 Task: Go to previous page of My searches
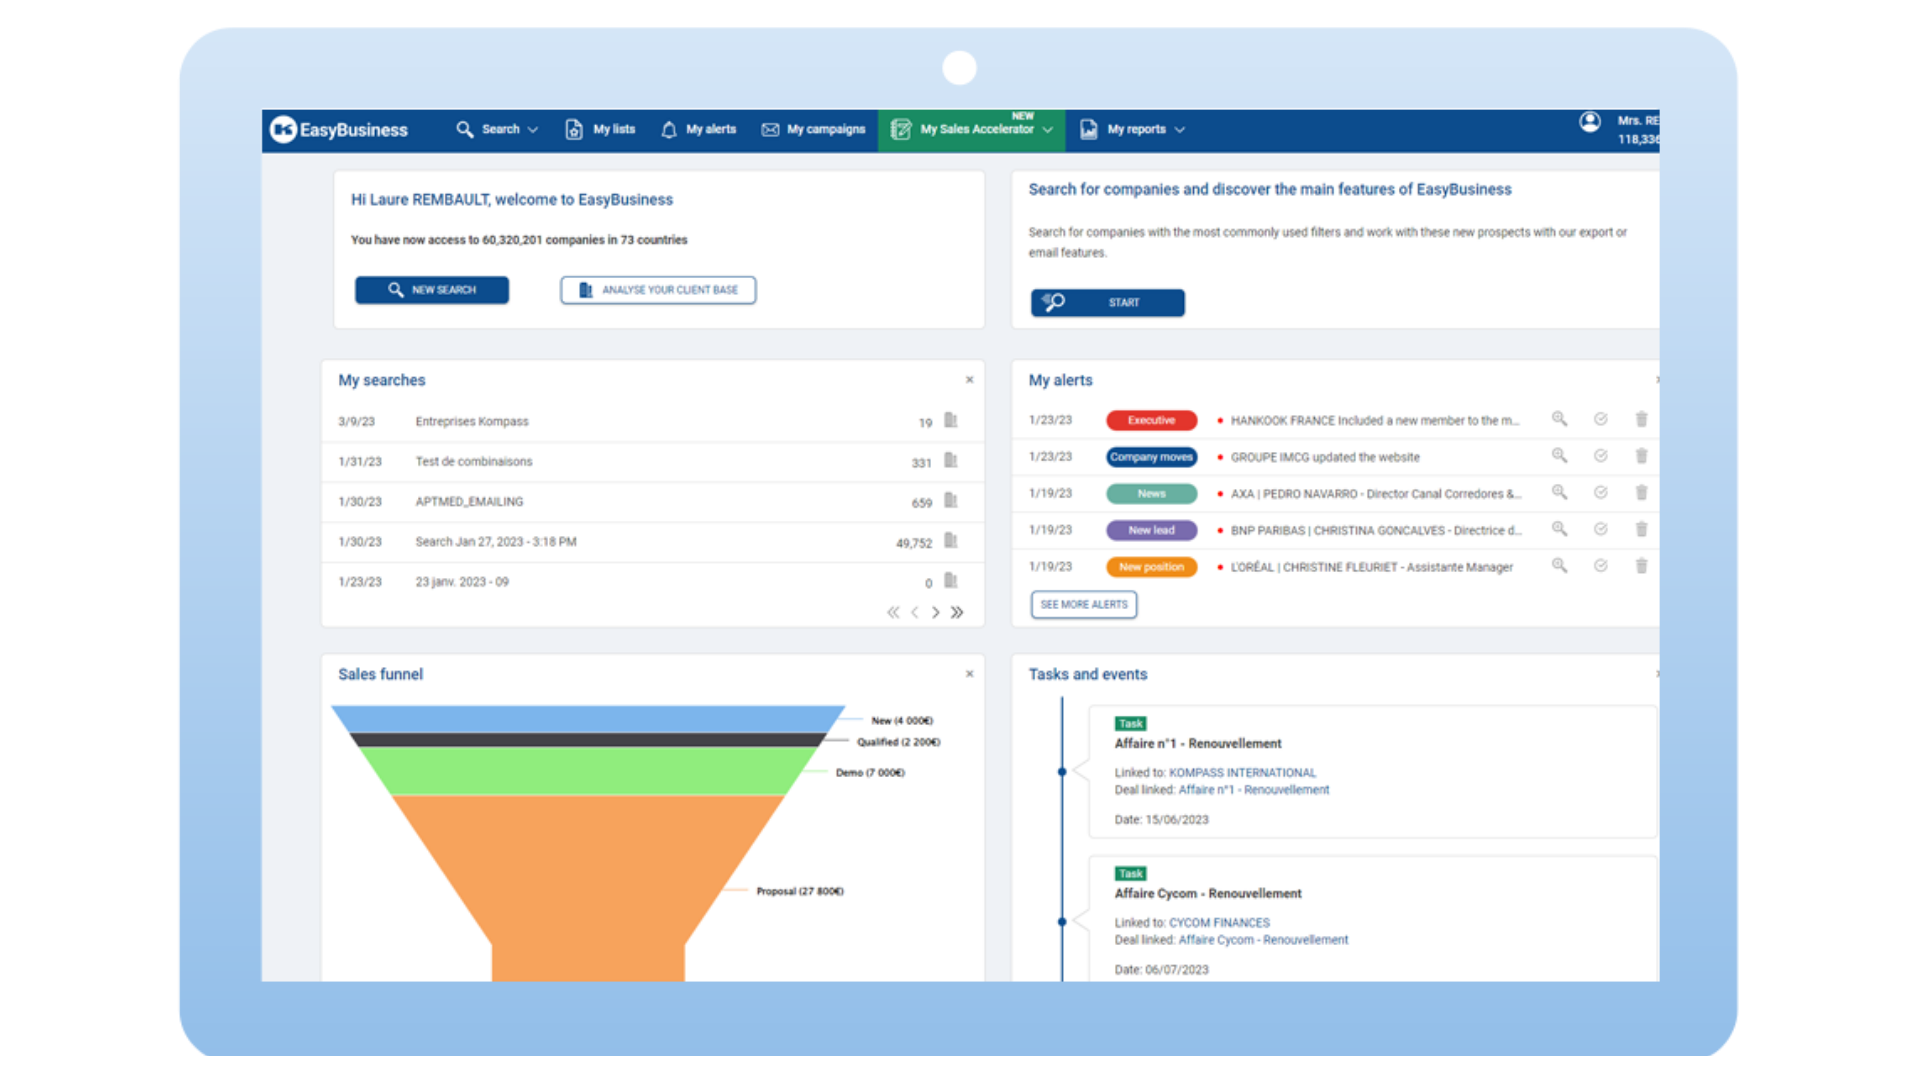[915, 612]
